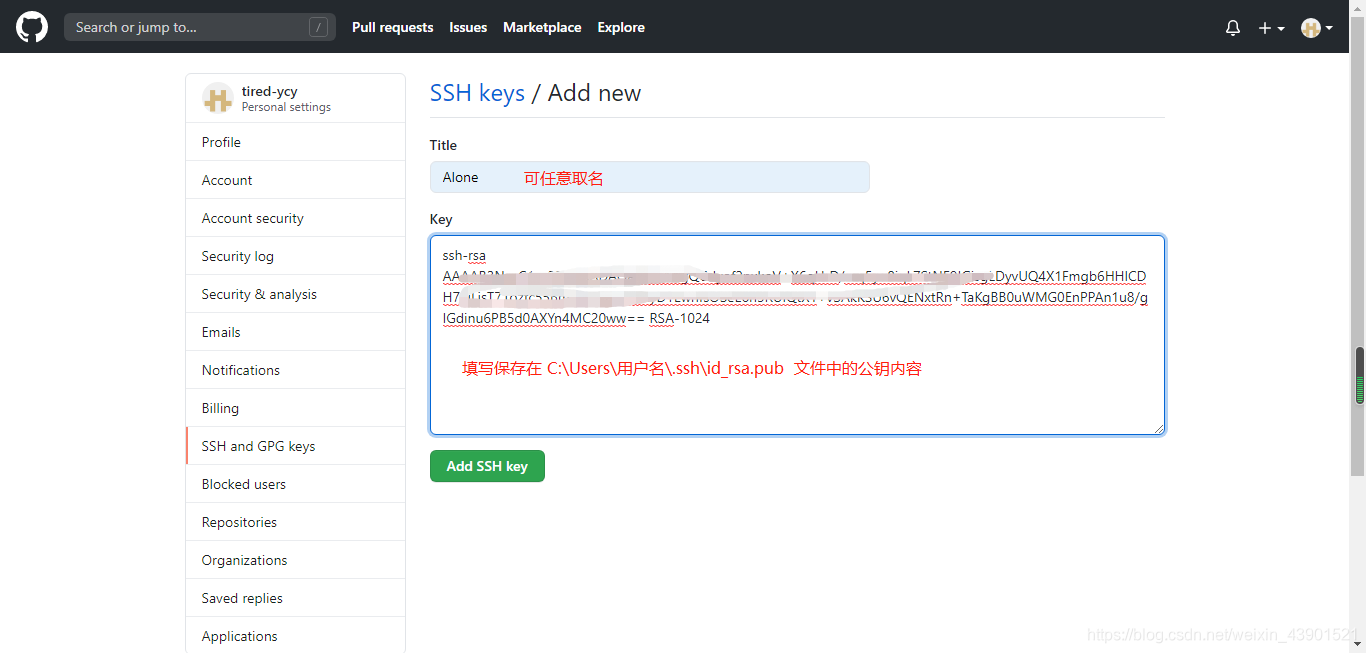Select SSH and GPG keys in sidebar

pyautogui.click(x=296, y=446)
